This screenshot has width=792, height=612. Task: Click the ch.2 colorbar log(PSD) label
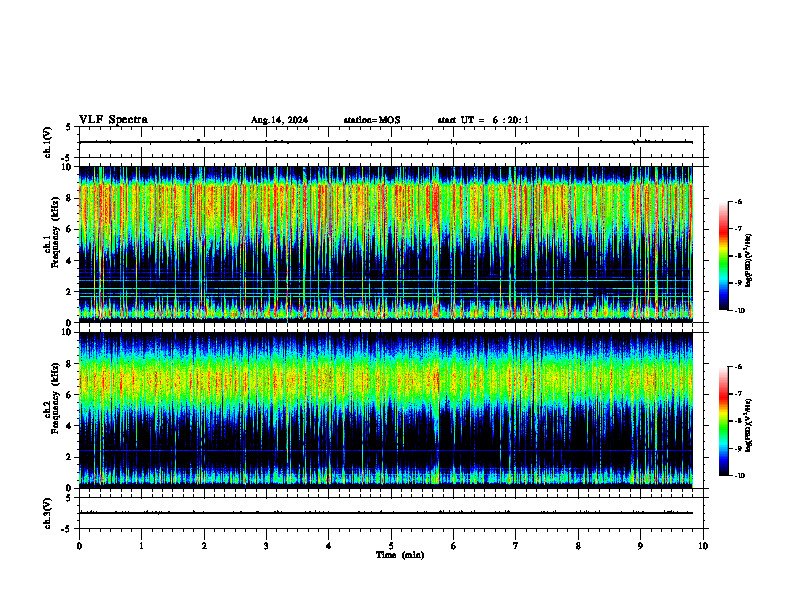[748, 425]
